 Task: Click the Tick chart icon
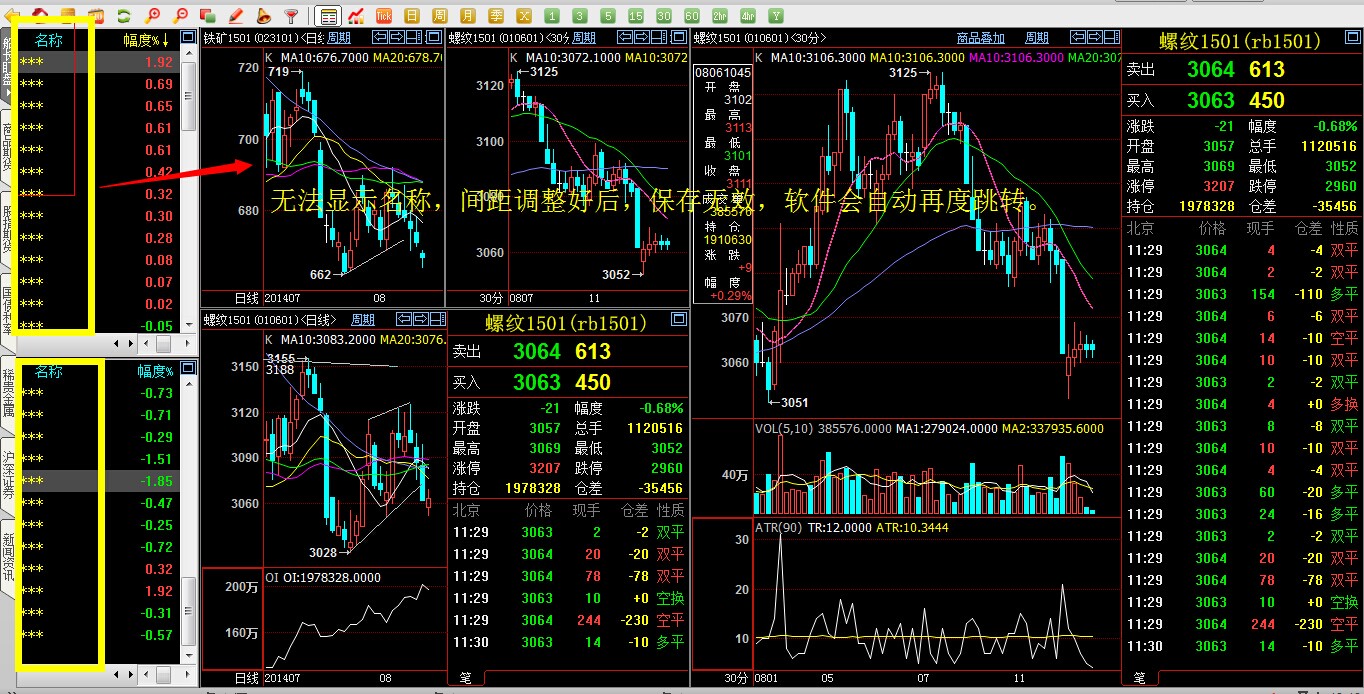pos(384,15)
